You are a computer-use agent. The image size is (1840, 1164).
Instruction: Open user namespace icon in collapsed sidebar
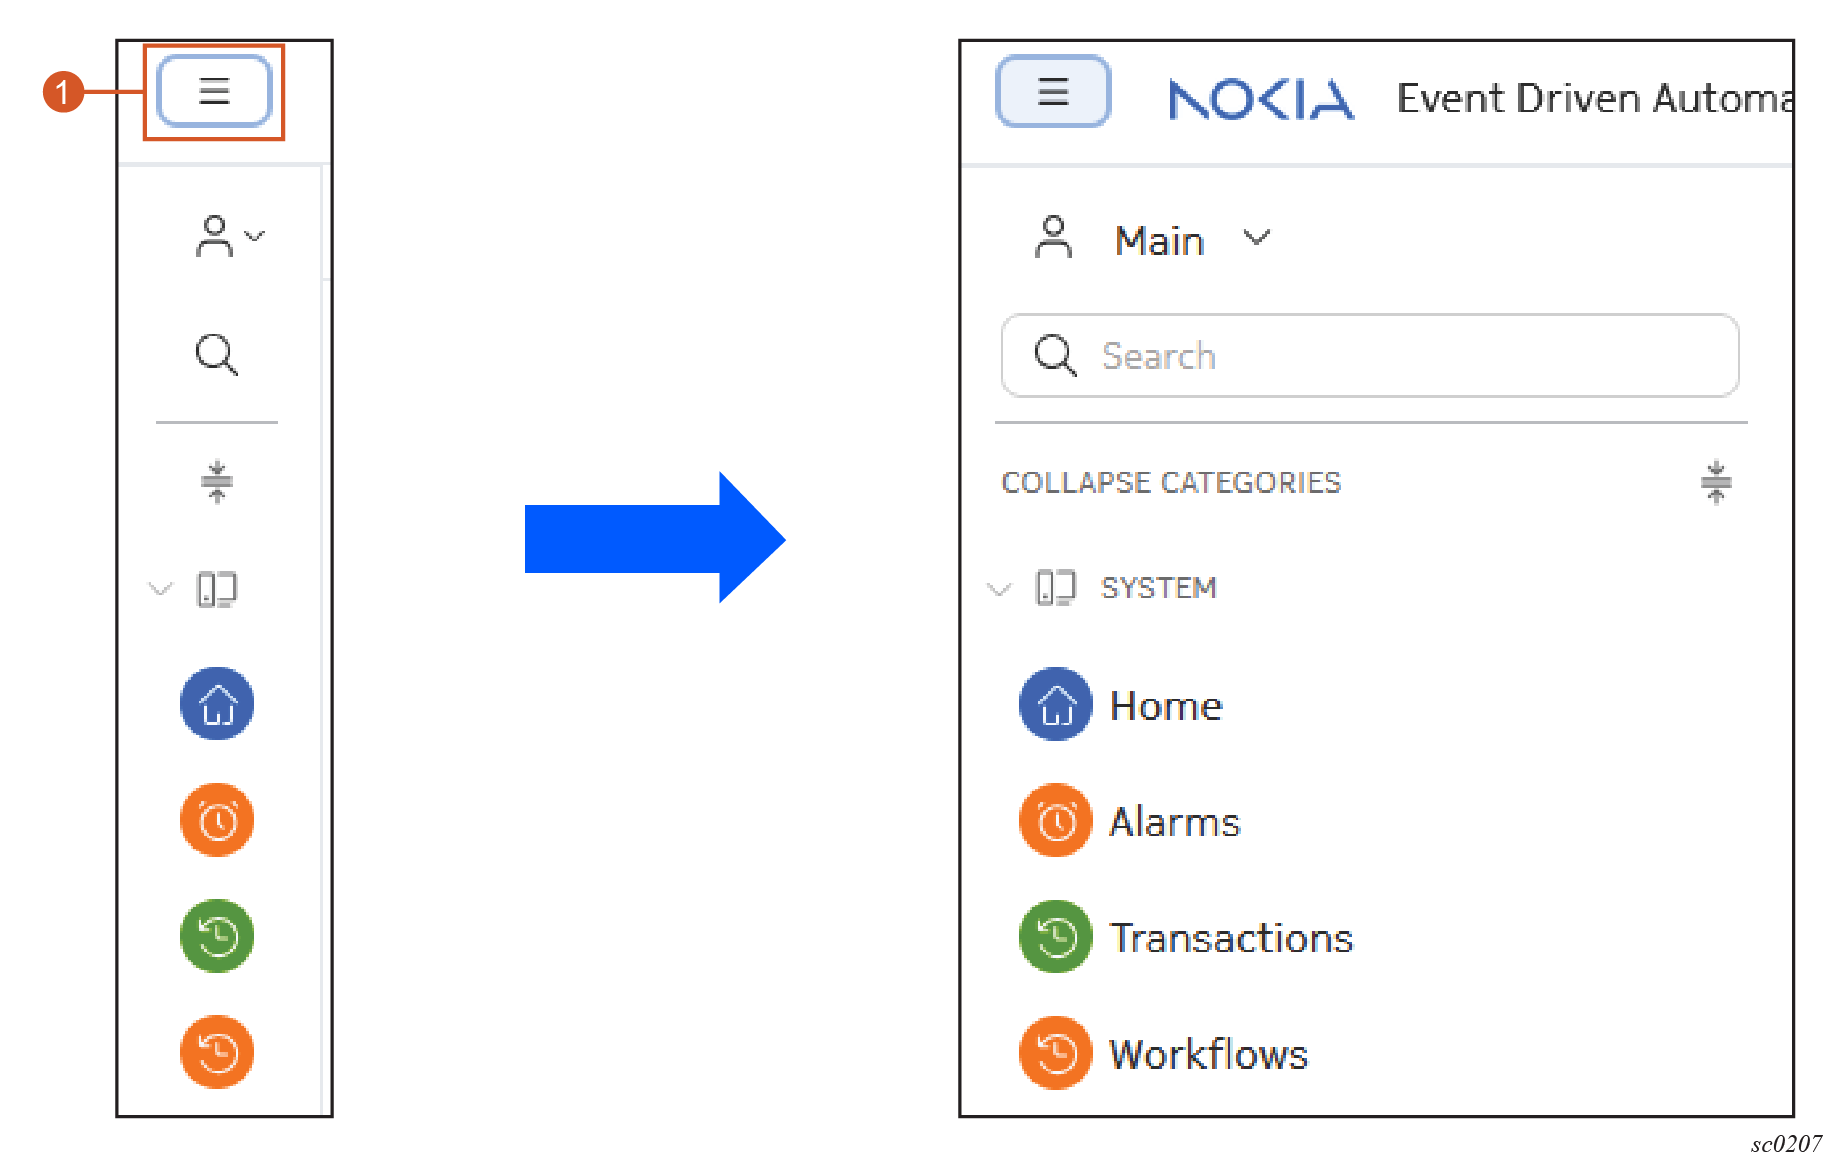coord(214,237)
